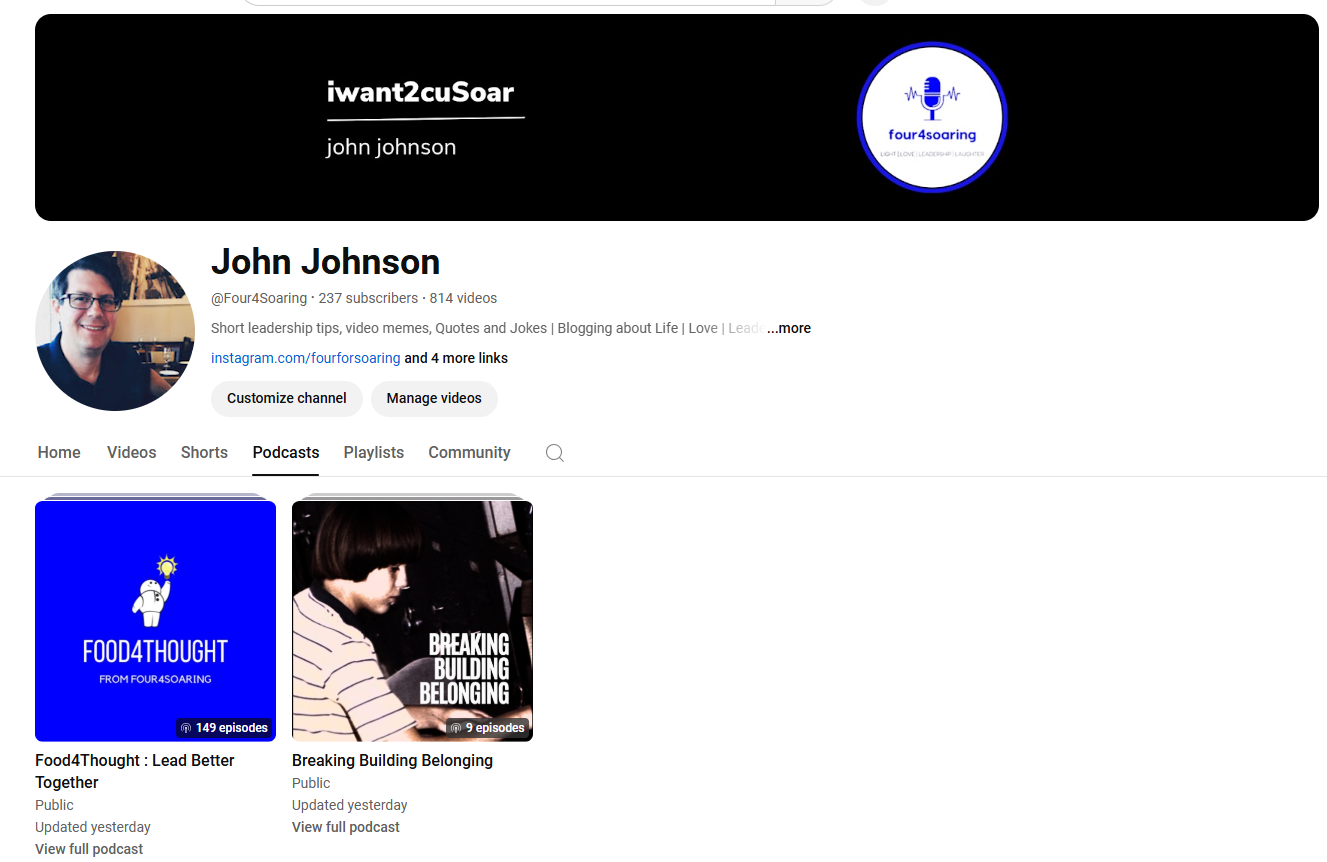The width and height of the screenshot is (1327, 862).
Task: Expand channel description with "...more"
Action: pyautogui.click(x=789, y=328)
